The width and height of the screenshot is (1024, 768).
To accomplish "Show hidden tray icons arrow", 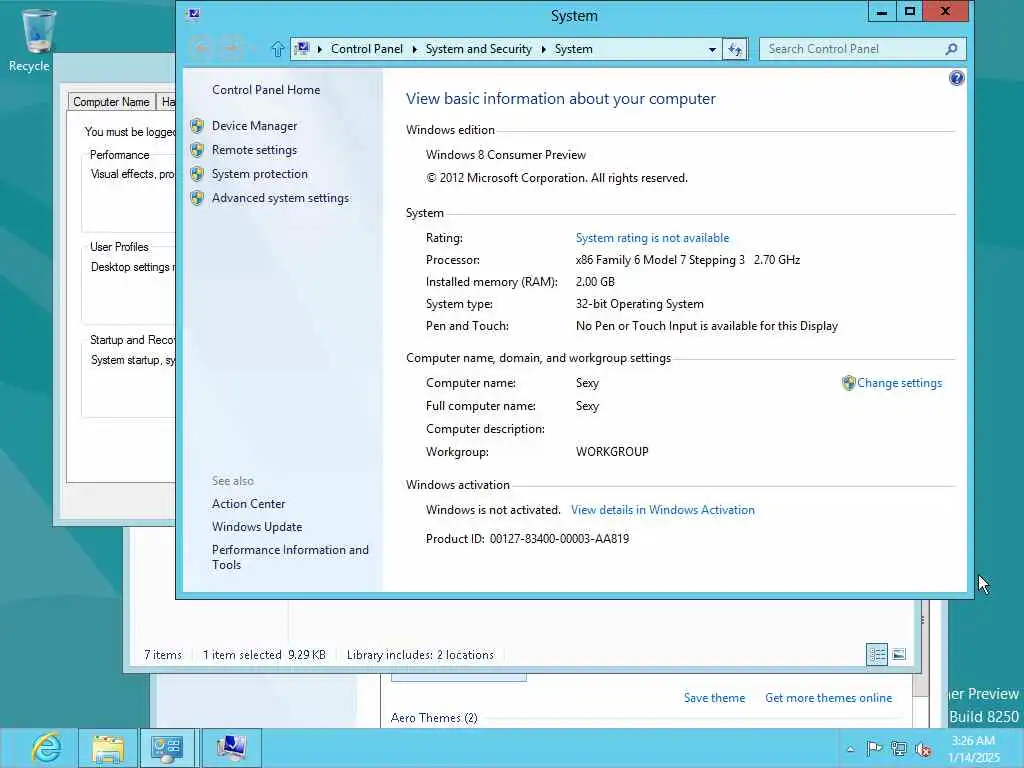I will coord(850,749).
